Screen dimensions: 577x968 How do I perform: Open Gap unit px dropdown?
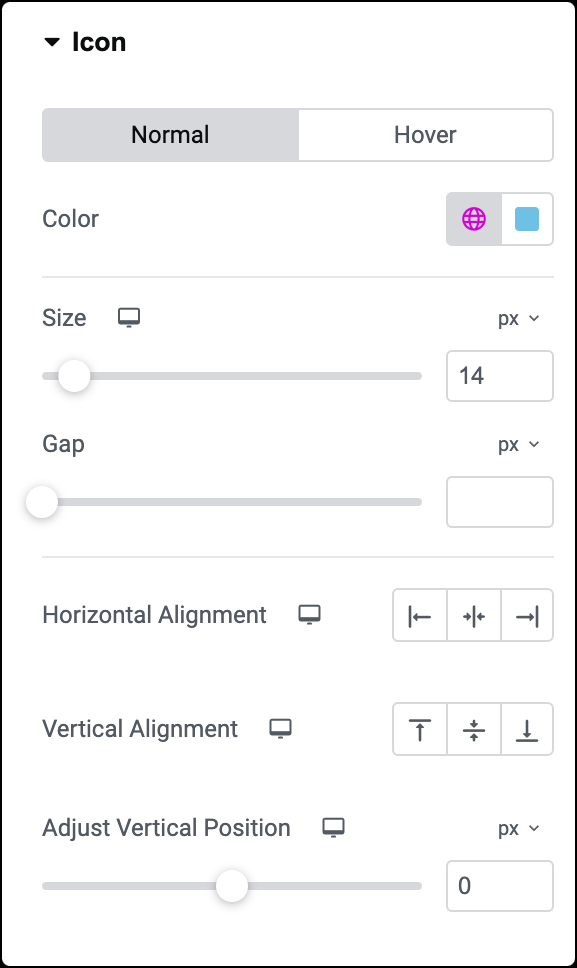point(519,444)
